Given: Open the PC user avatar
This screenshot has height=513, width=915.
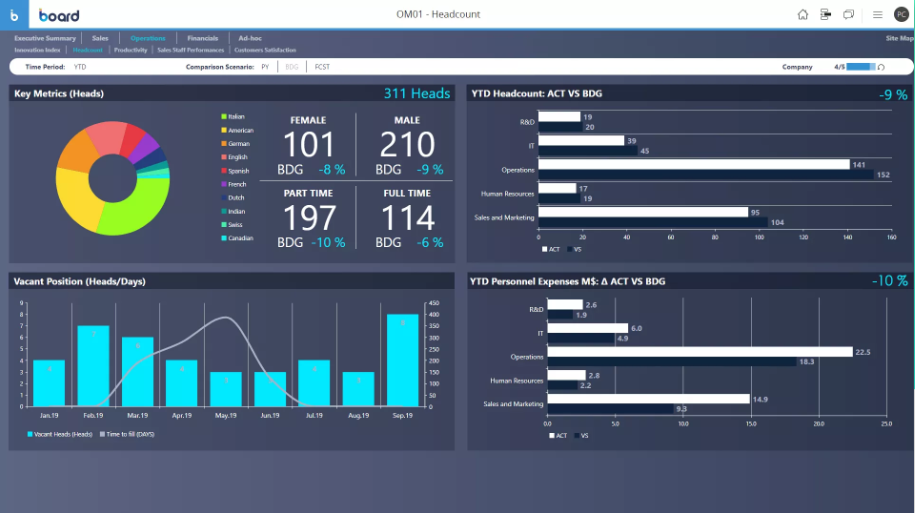Looking at the screenshot, I should tap(902, 15).
